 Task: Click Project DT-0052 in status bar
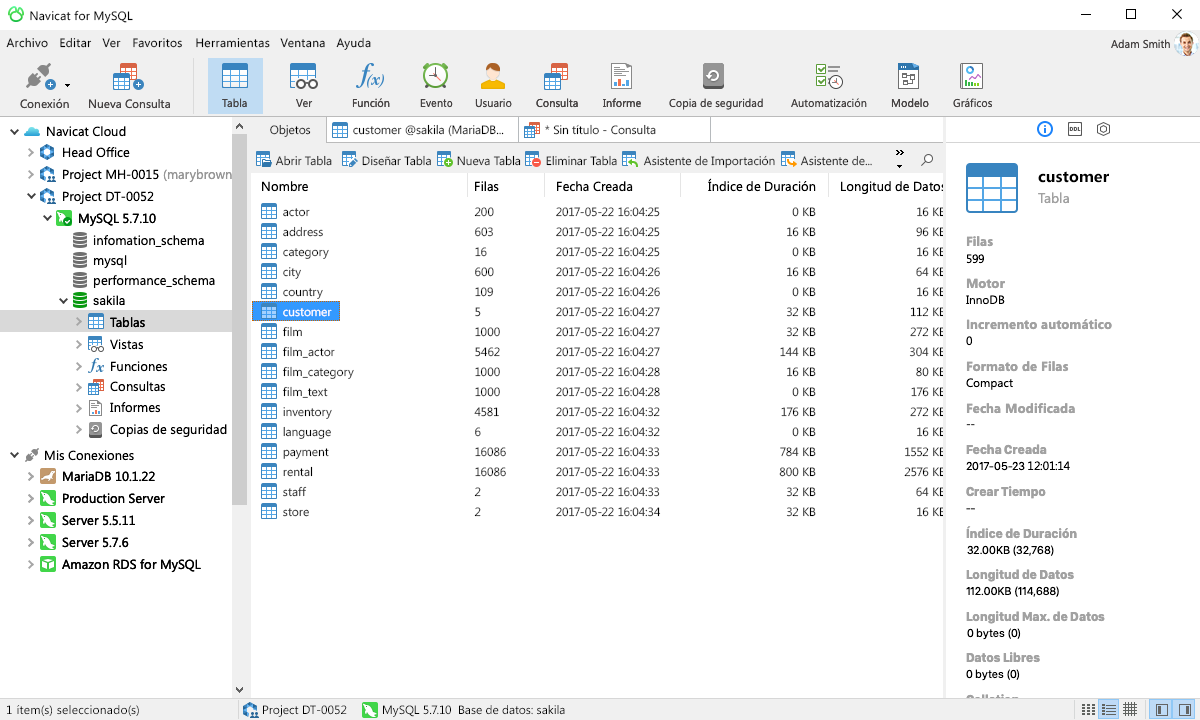[295, 710]
